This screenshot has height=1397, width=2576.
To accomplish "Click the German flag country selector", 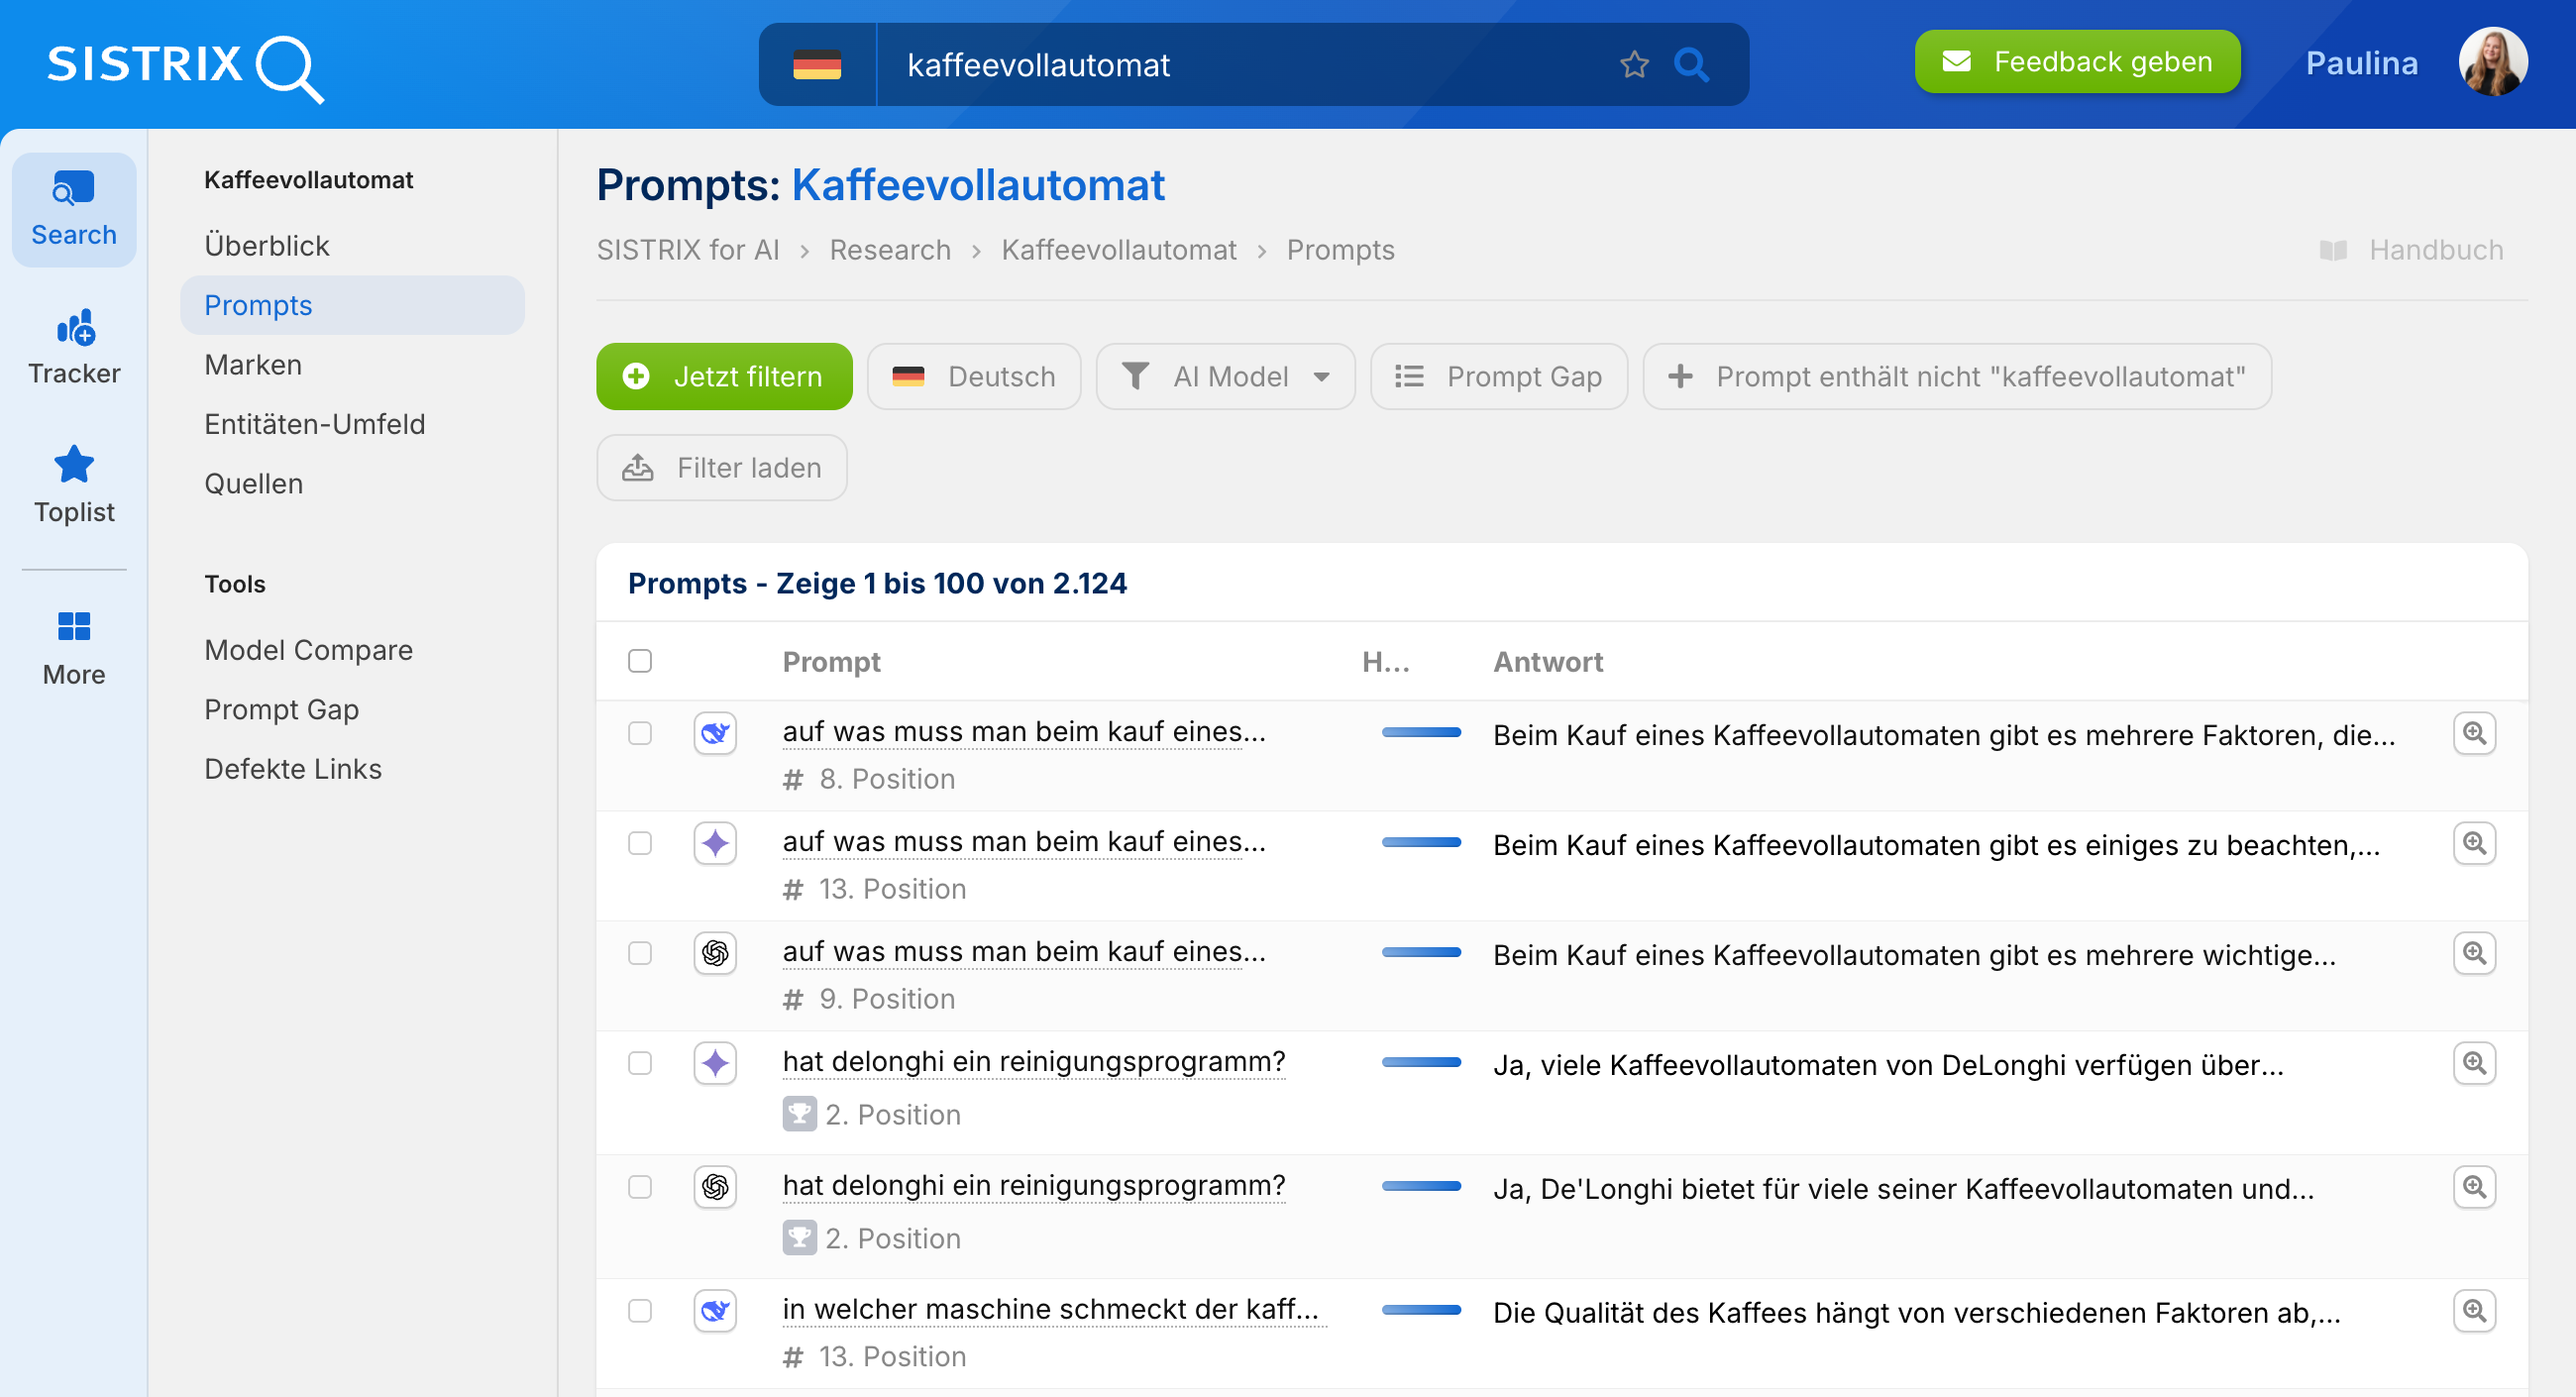I will tap(817, 65).
